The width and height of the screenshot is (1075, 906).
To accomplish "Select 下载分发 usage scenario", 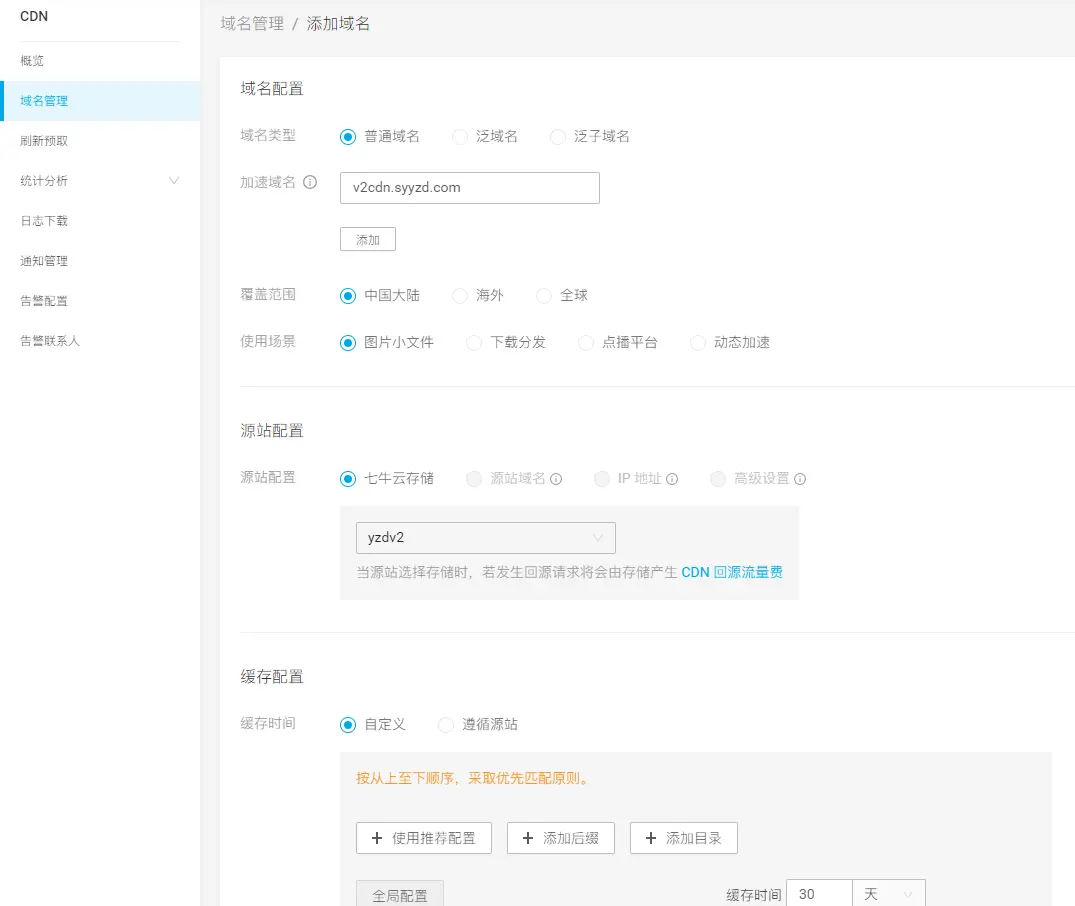I will click(x=474, y=343).
